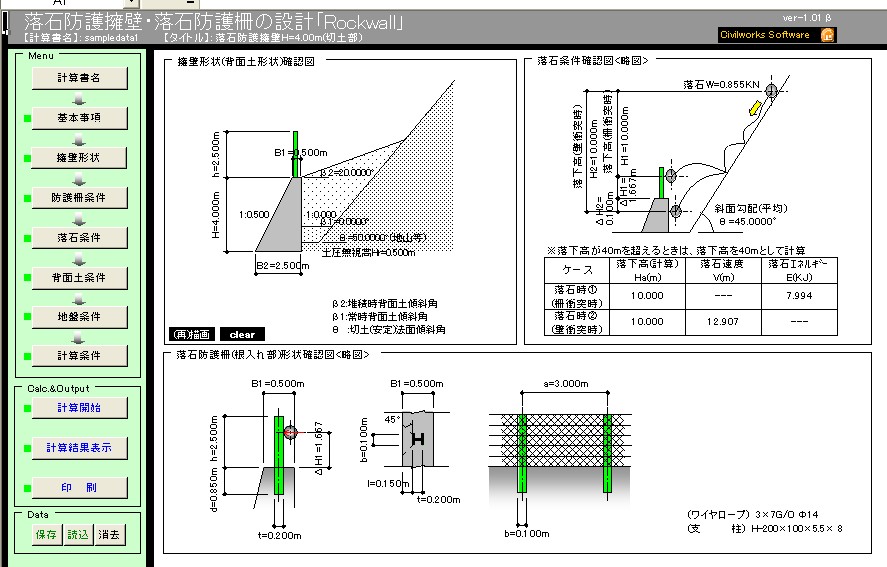
Task: Click down arrow below 擁壁形状 button
Action: pyautogui.click(x=79, y=179)
